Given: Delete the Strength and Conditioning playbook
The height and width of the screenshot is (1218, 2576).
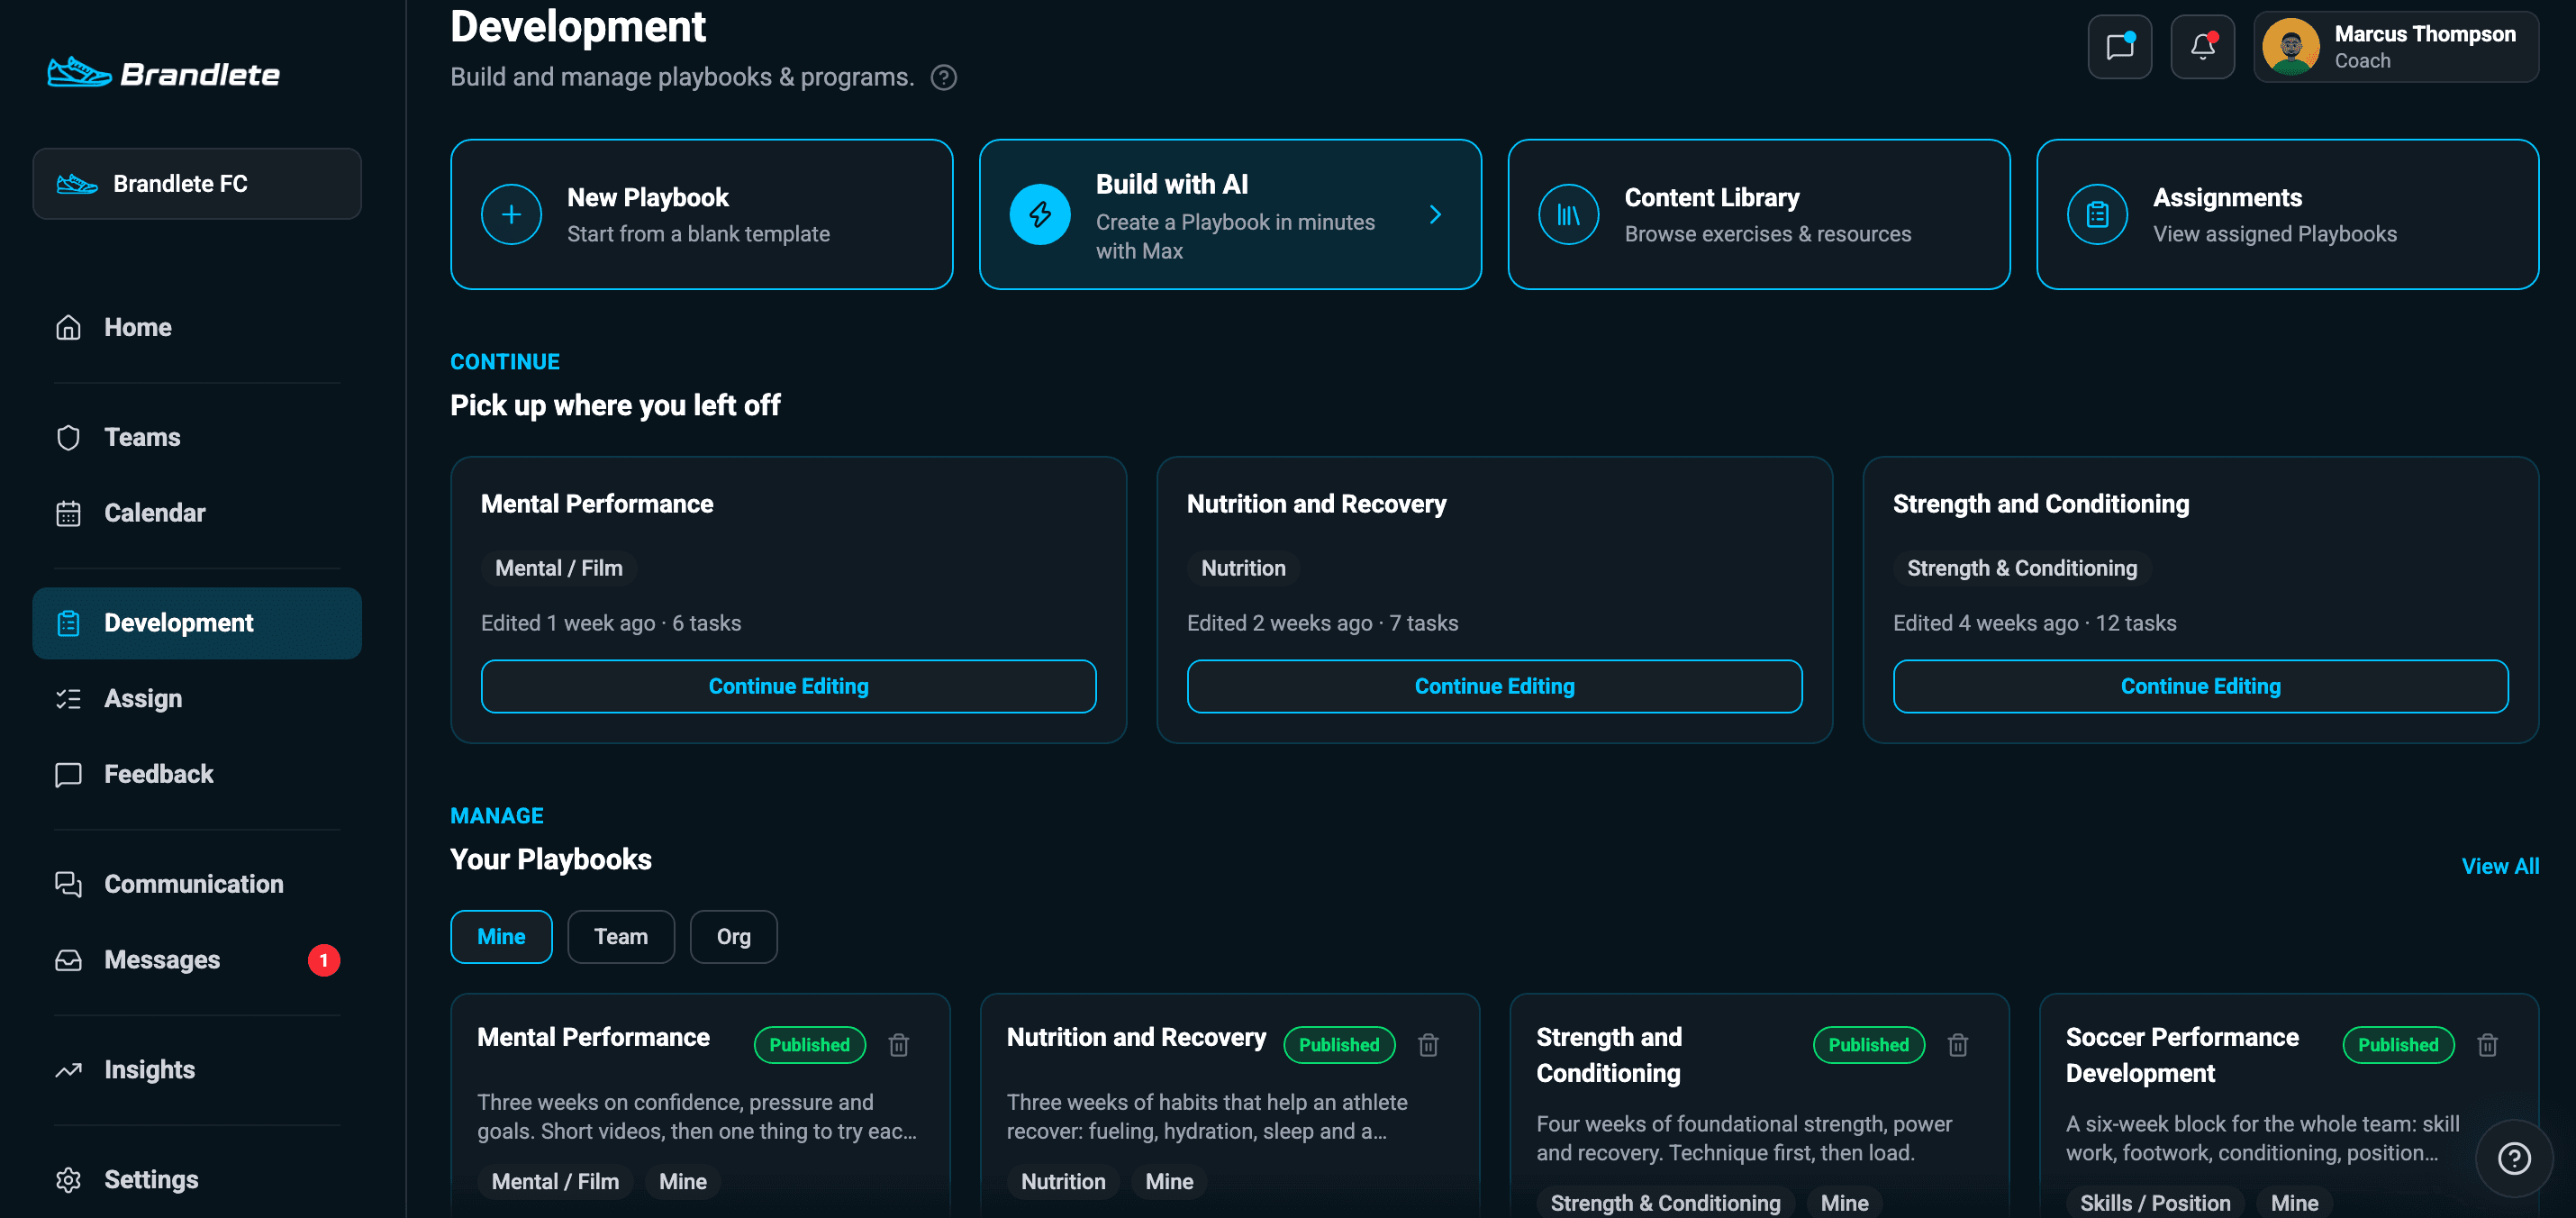Looking at the screenshot, I should tap(1958, 1044).
